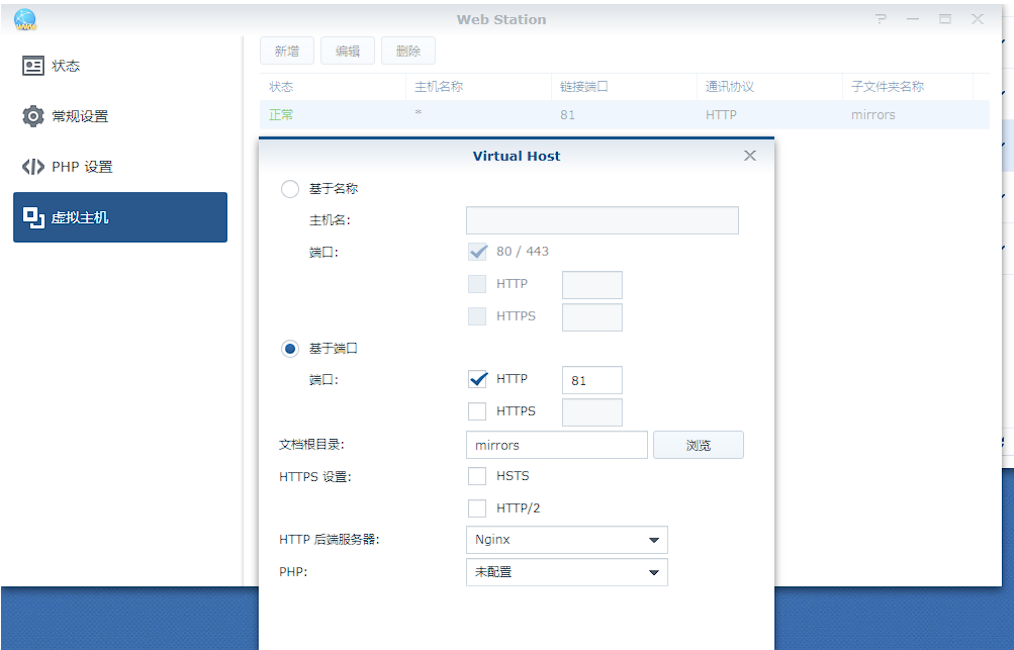Click the 文档根目录 field showing mirrors
1014x650 pixels.
[x=557, y=445]
